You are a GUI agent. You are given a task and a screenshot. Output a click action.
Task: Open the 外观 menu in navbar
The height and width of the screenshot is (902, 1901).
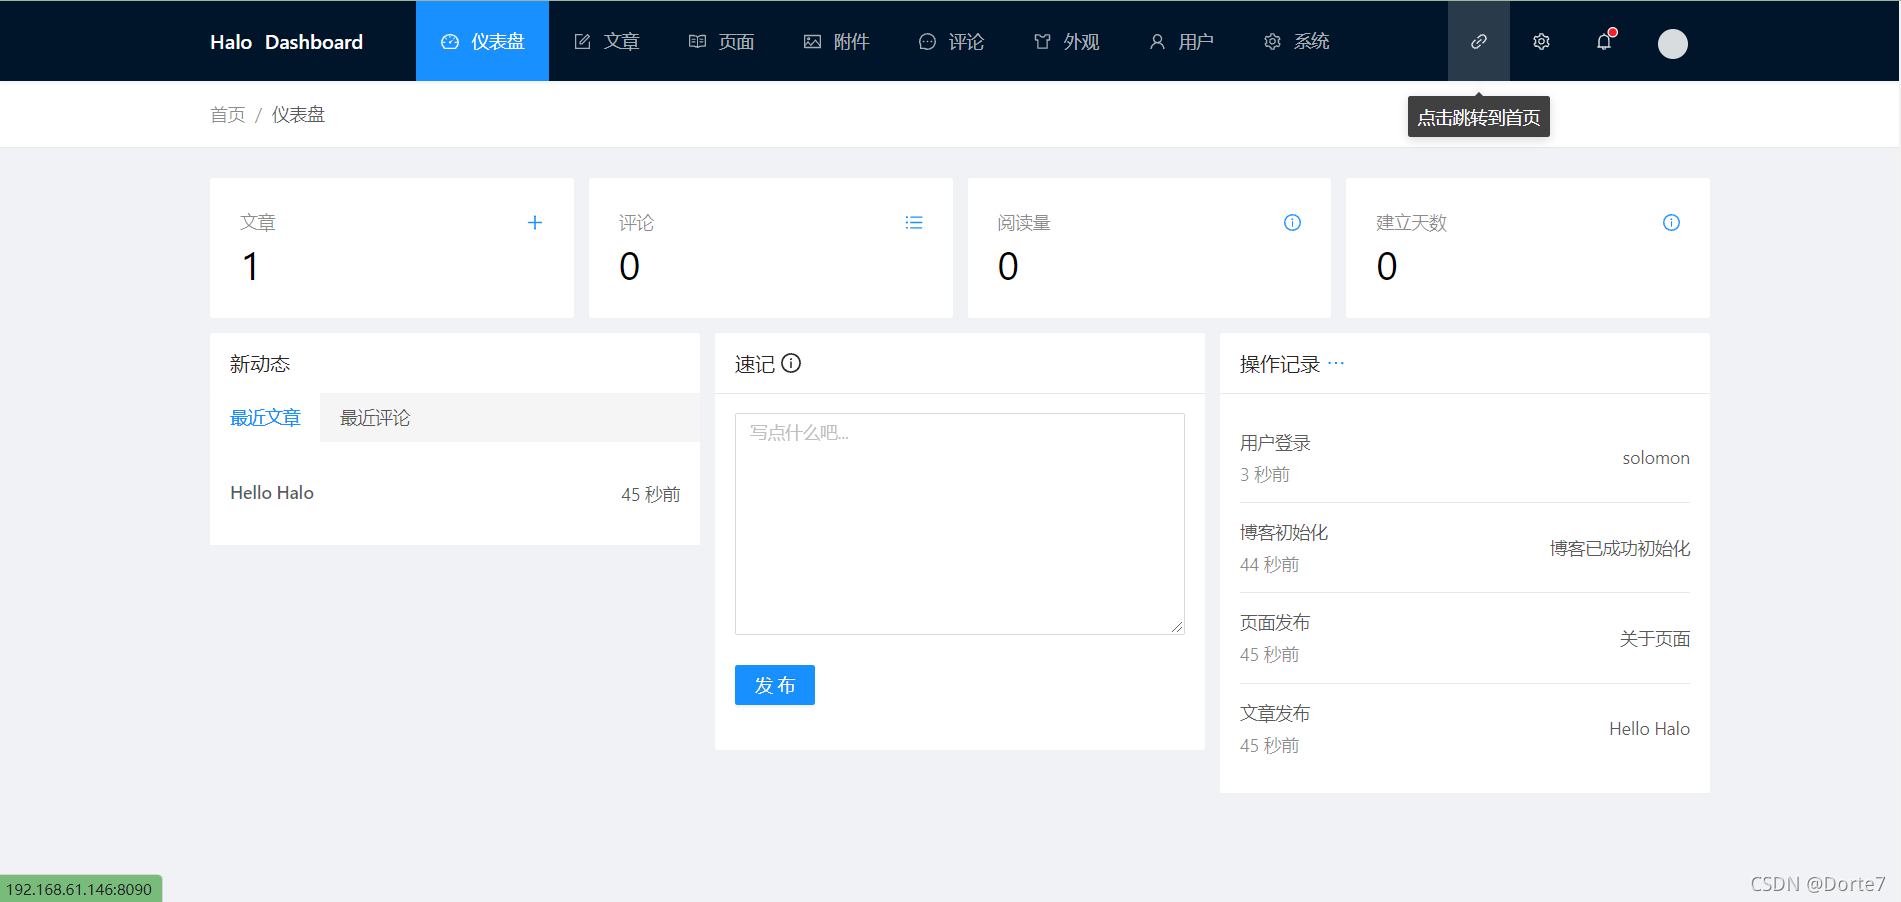1066,41
